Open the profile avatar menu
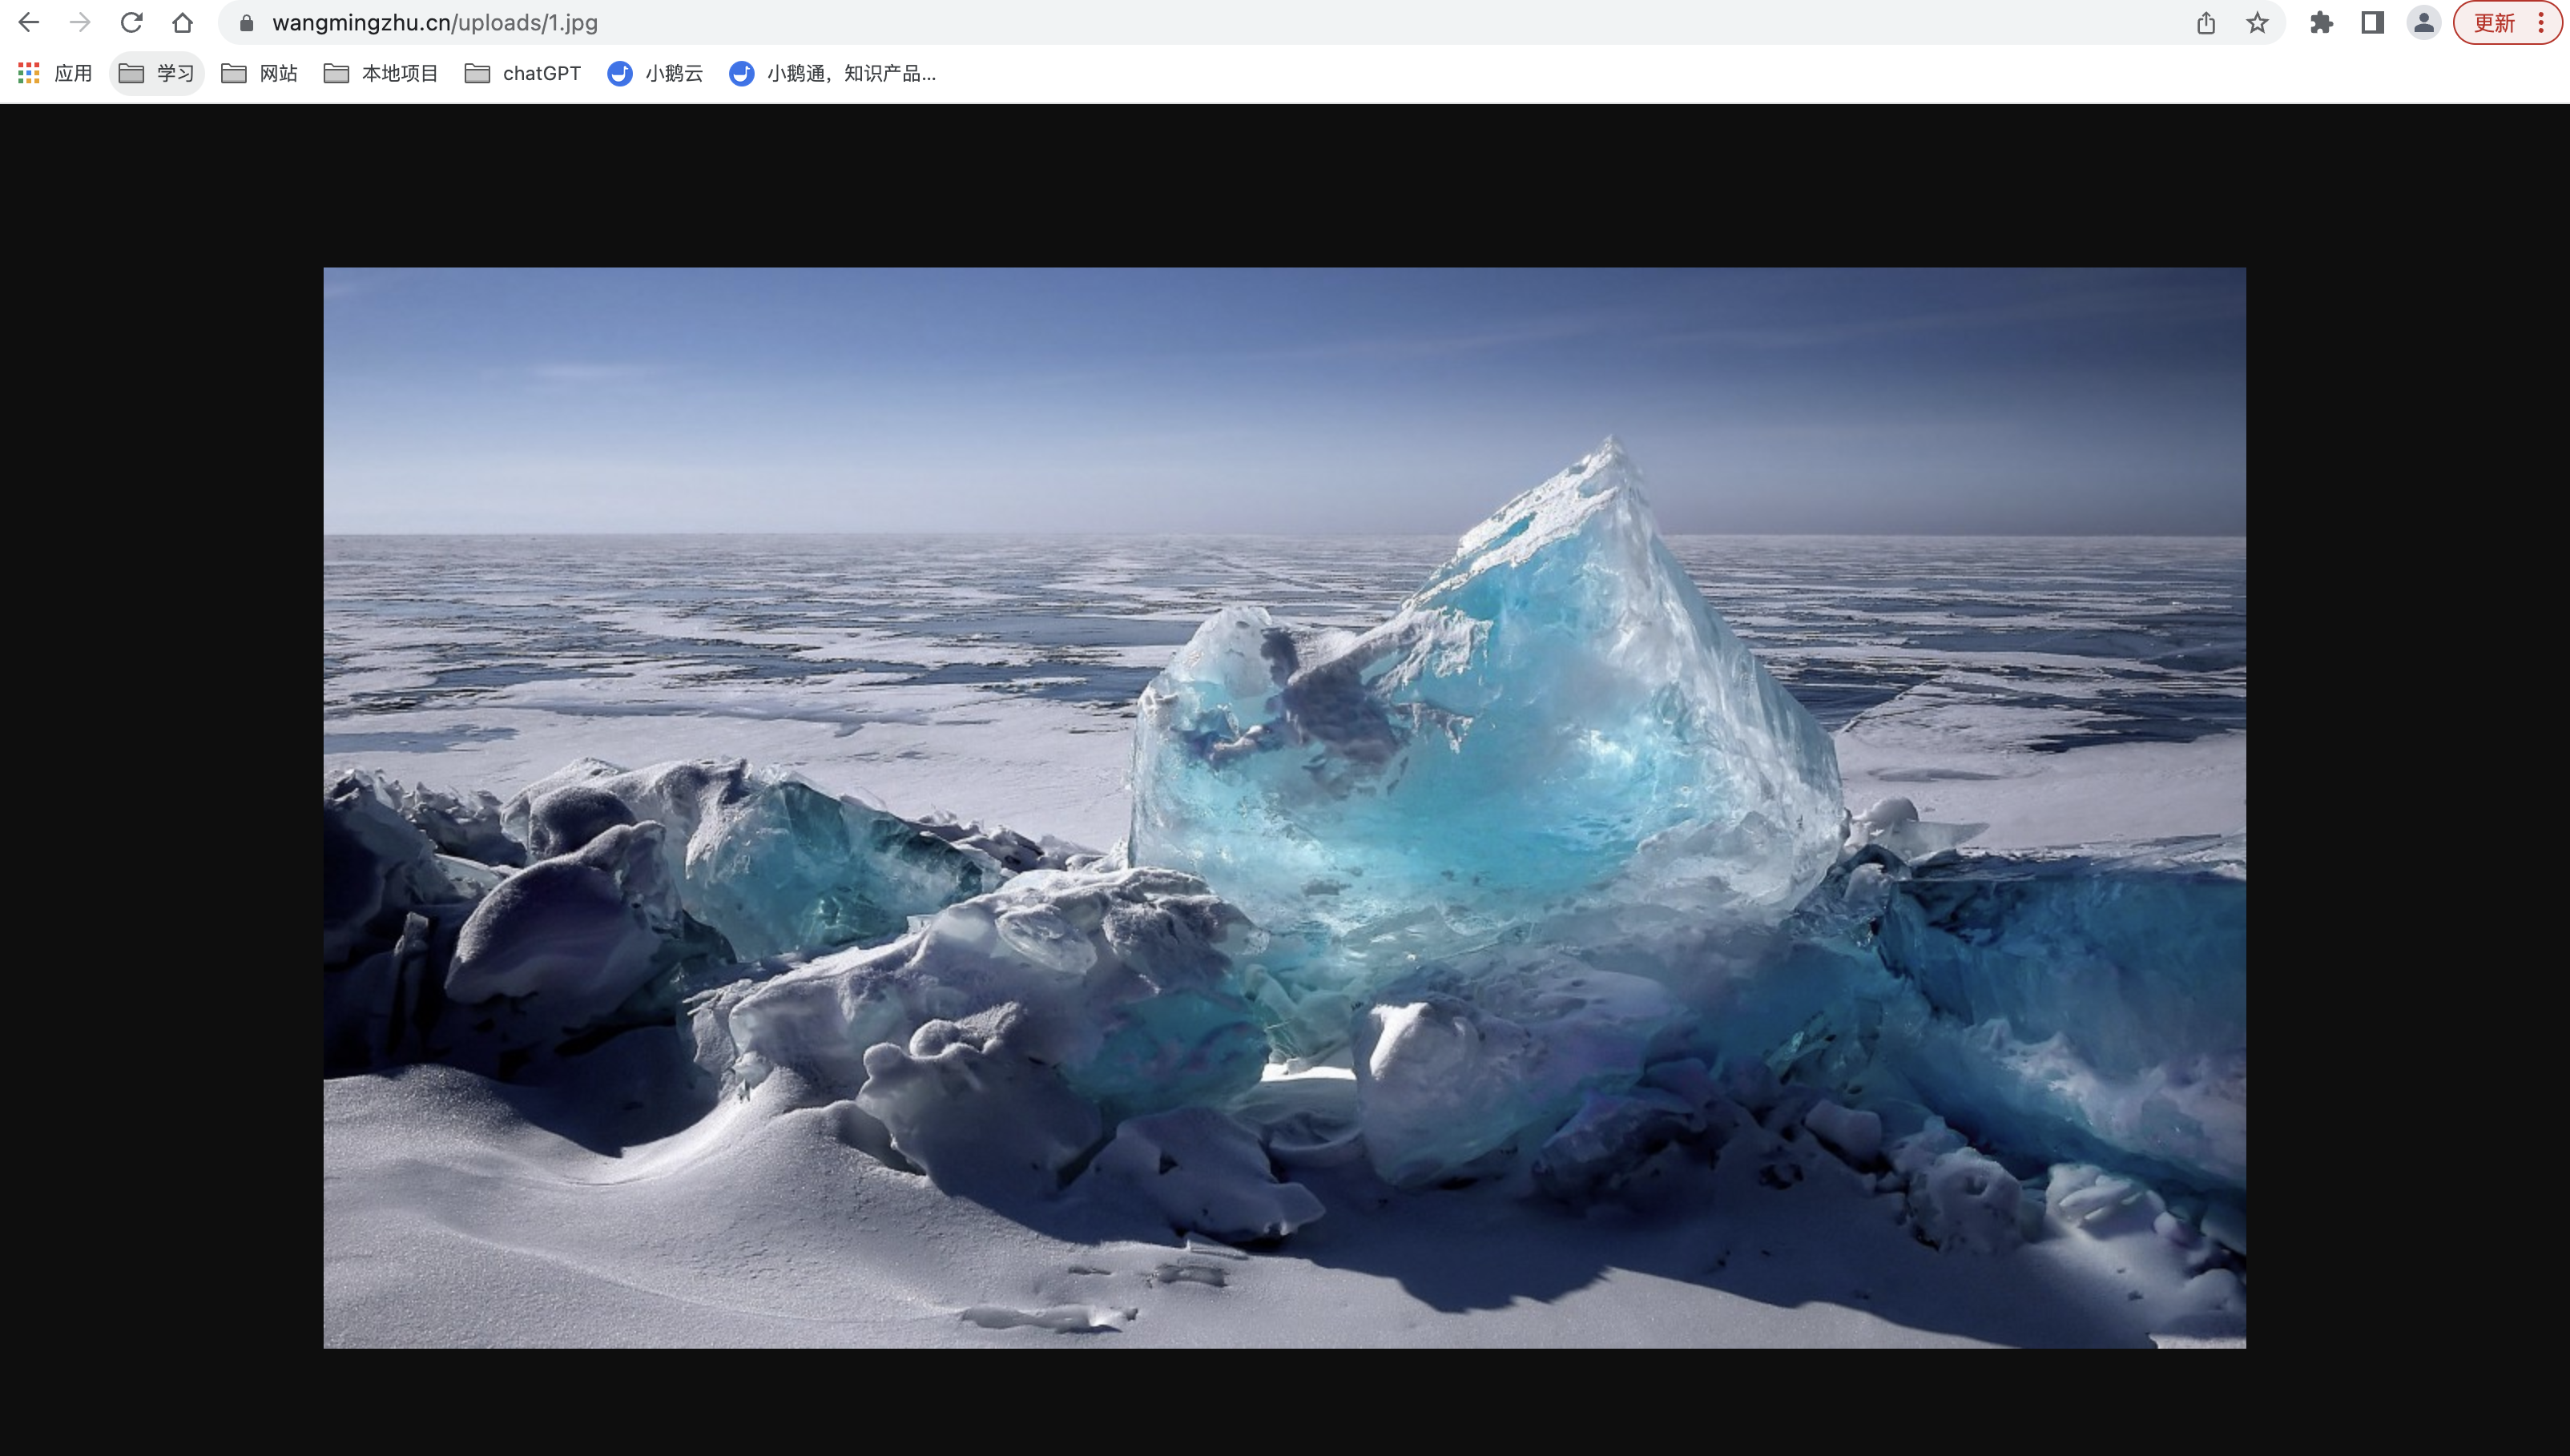The width and height of the screenshot is (2570, 1456). click(2423, 22)
